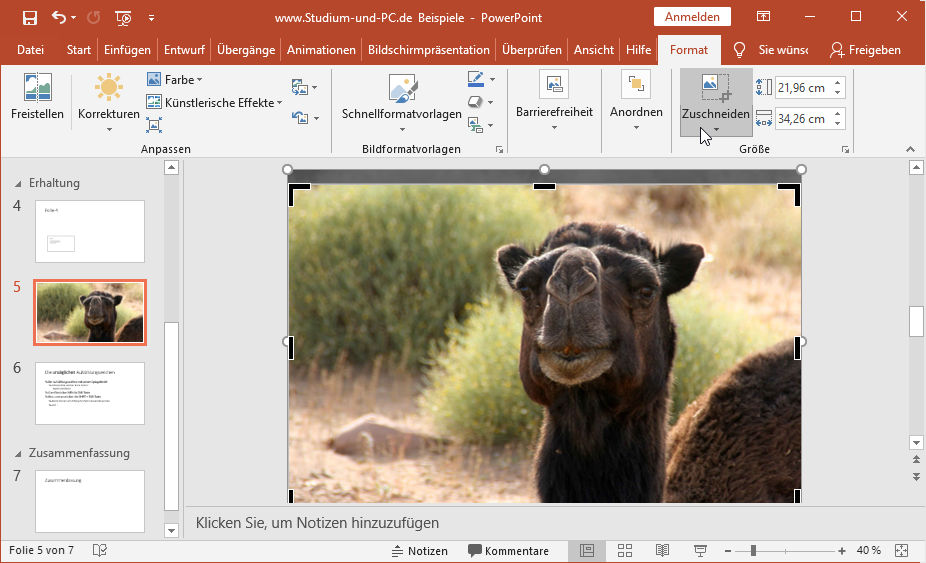Open the Hilfe tab

tap(638, 50)
